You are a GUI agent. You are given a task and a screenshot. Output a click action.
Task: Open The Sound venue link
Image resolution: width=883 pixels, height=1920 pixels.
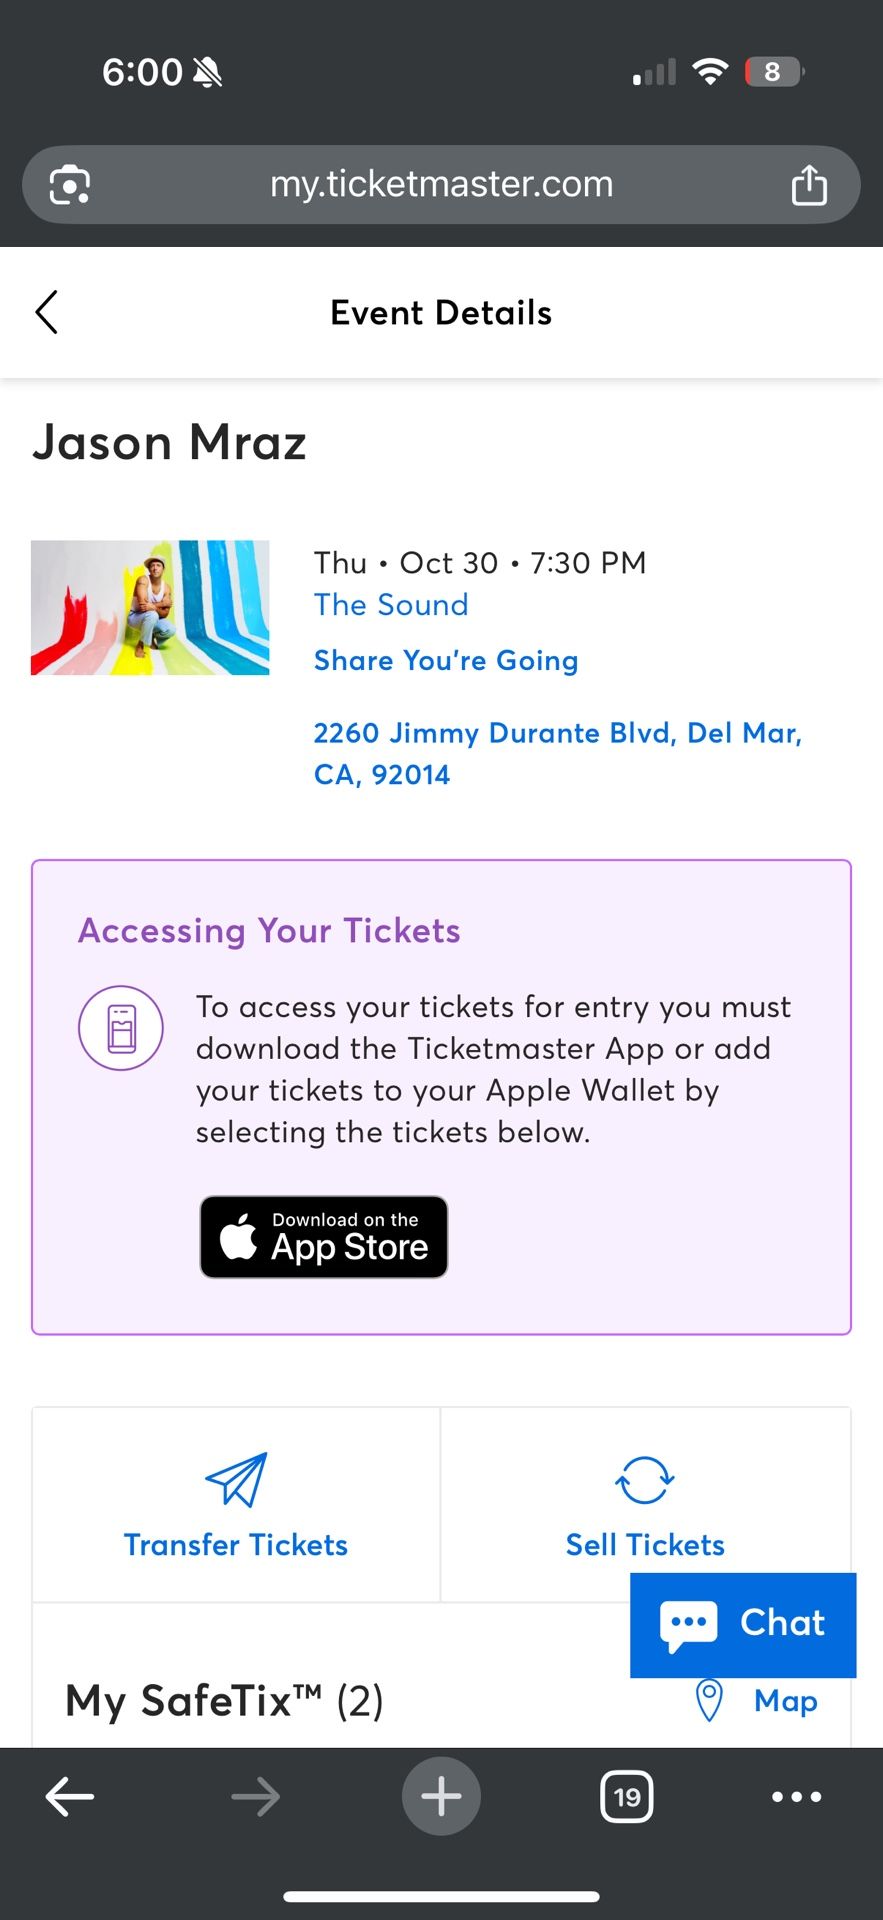click(x=390, y=605)
